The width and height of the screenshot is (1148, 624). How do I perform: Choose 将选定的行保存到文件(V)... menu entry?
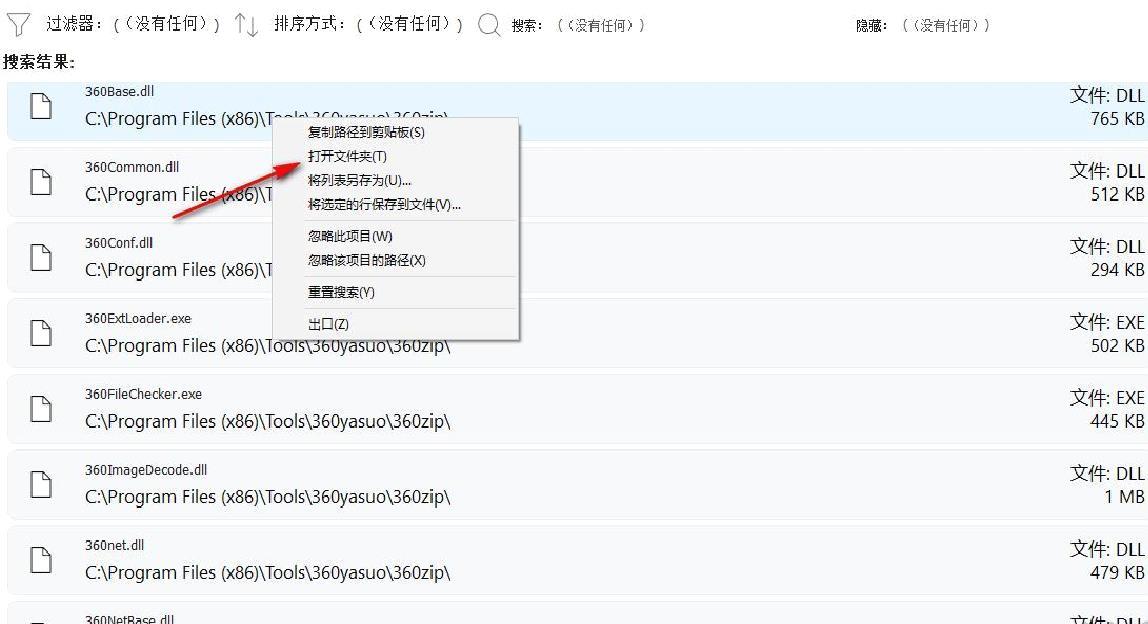tap(384, 204)
